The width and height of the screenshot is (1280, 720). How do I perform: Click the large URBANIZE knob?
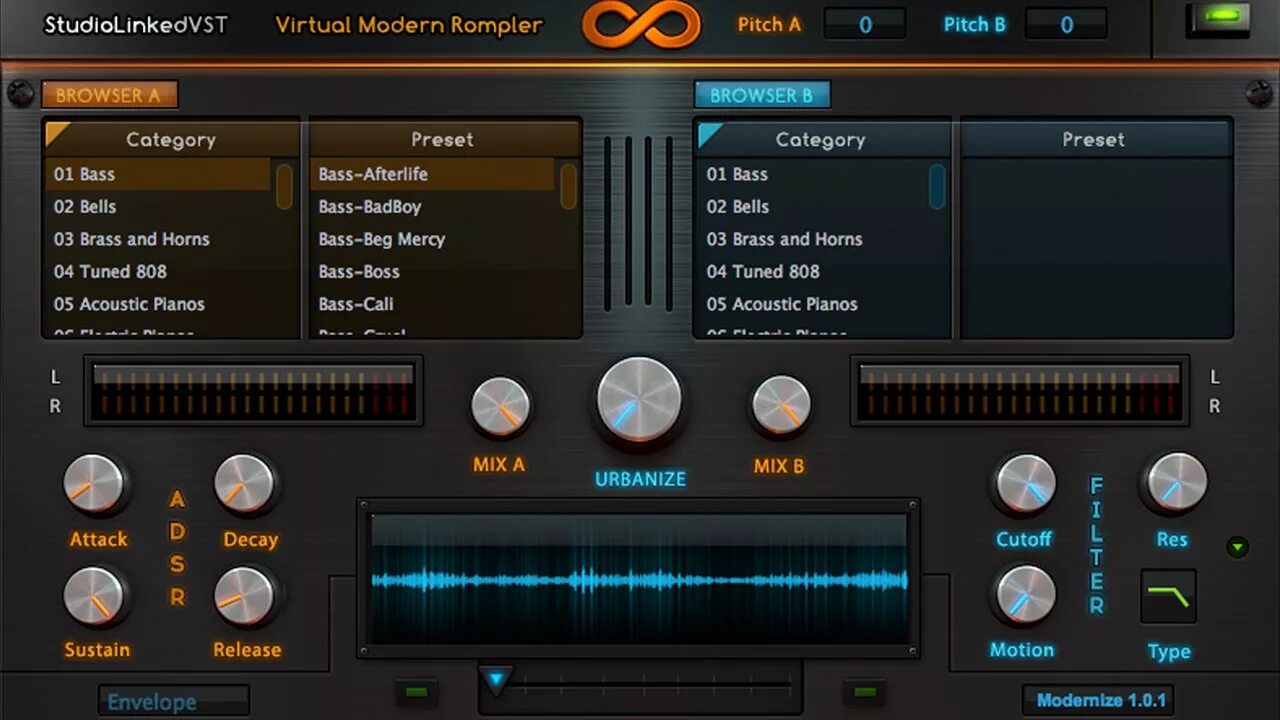[x=639, y=400]
